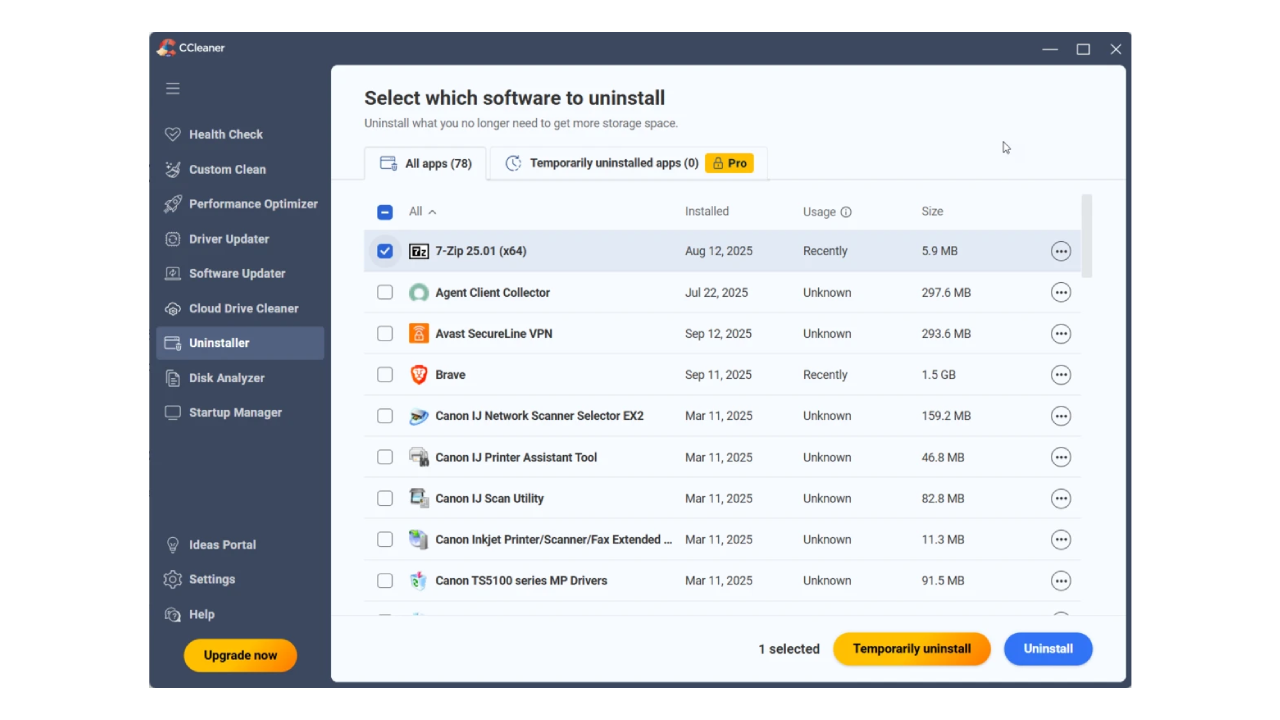1280x720 pixels.
Task: Sort by the Installed column header
Action: pos(707,211)
